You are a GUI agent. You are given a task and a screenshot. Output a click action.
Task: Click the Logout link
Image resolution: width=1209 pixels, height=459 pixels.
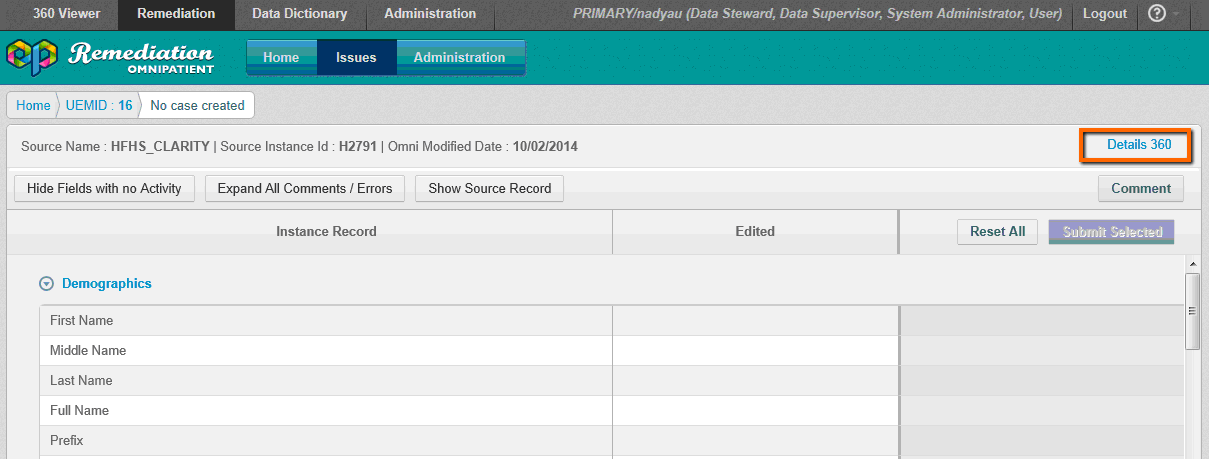(1104, 14)
